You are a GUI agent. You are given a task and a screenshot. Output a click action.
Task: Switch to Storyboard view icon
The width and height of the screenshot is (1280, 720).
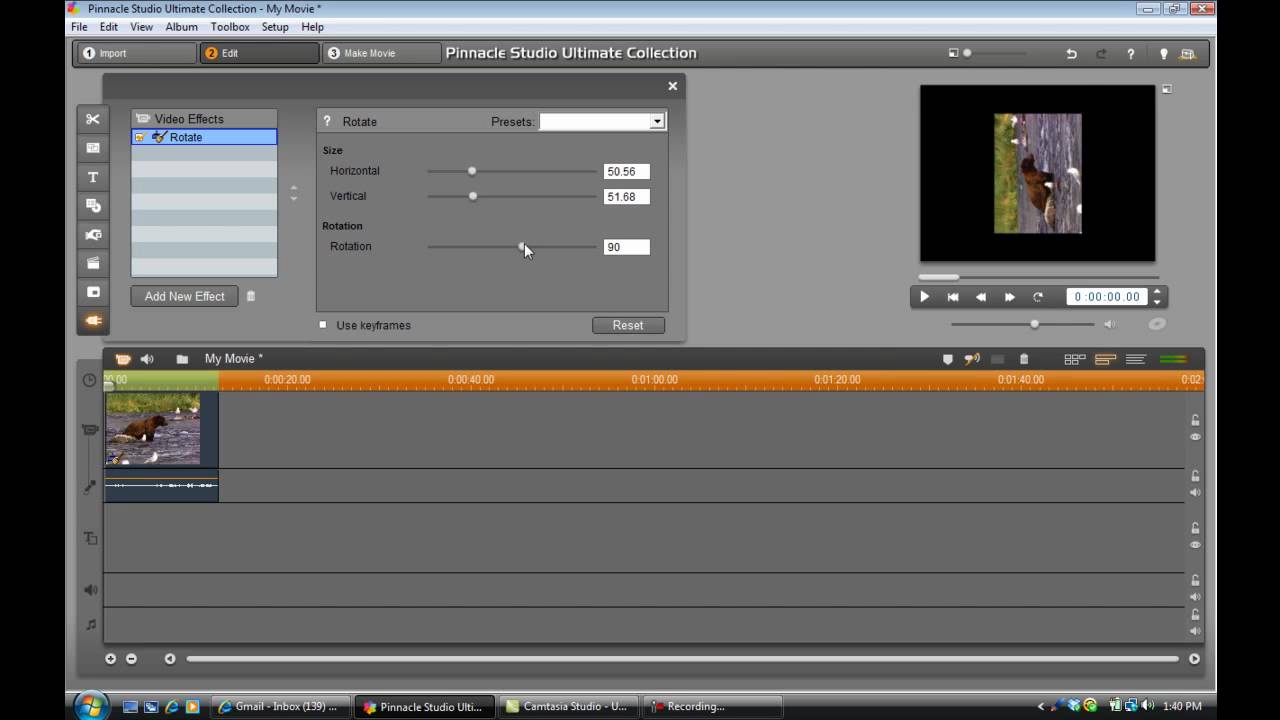pos(1075,359)
